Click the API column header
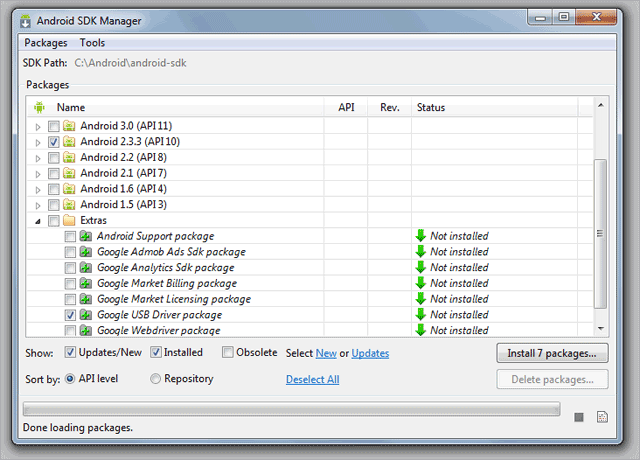The height and width of the screenshot is (460, 640). (346, 107)
